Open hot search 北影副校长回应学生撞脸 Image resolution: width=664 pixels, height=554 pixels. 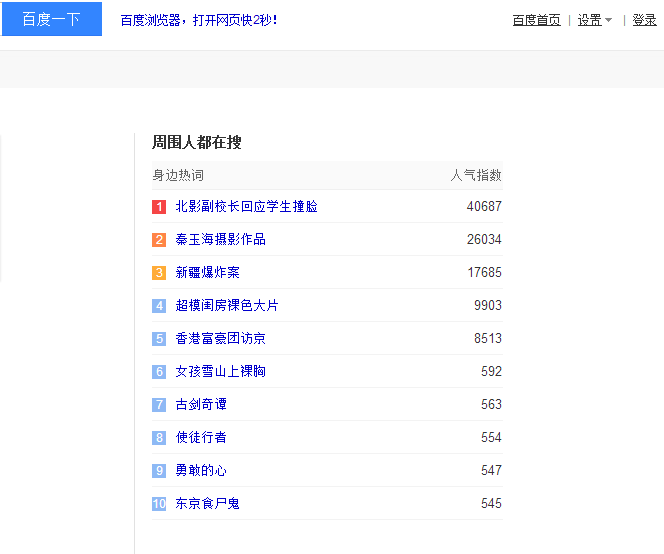[246, 206]
